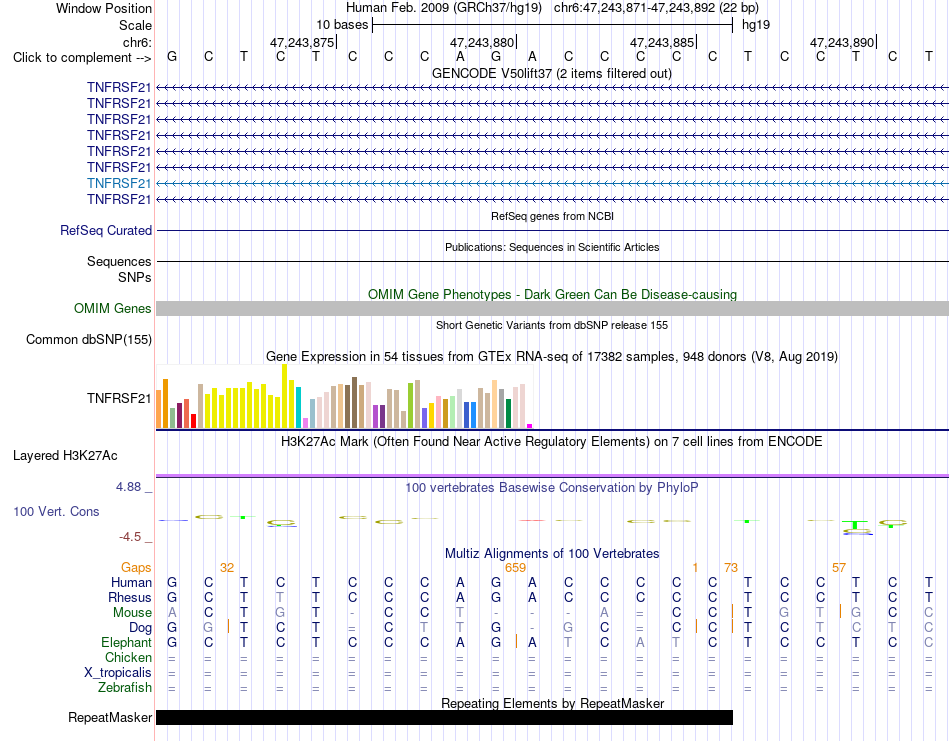Click the chr6: ruler label
The height and width of the screenshot is (741, 950).
[x=137, y=42]
